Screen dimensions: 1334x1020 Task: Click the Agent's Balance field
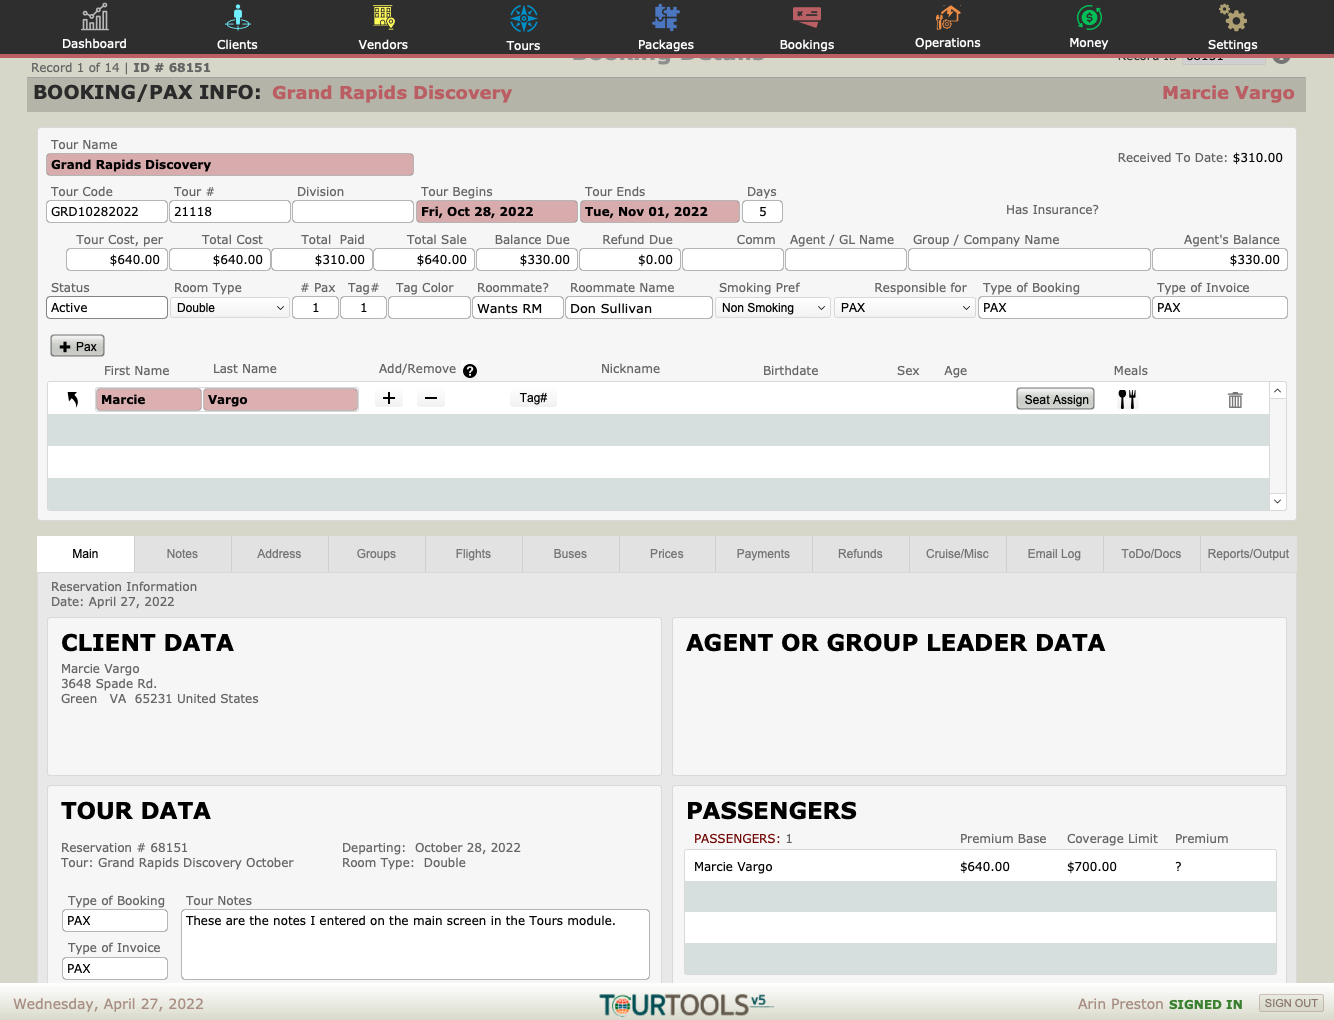tap(1220, 260)
